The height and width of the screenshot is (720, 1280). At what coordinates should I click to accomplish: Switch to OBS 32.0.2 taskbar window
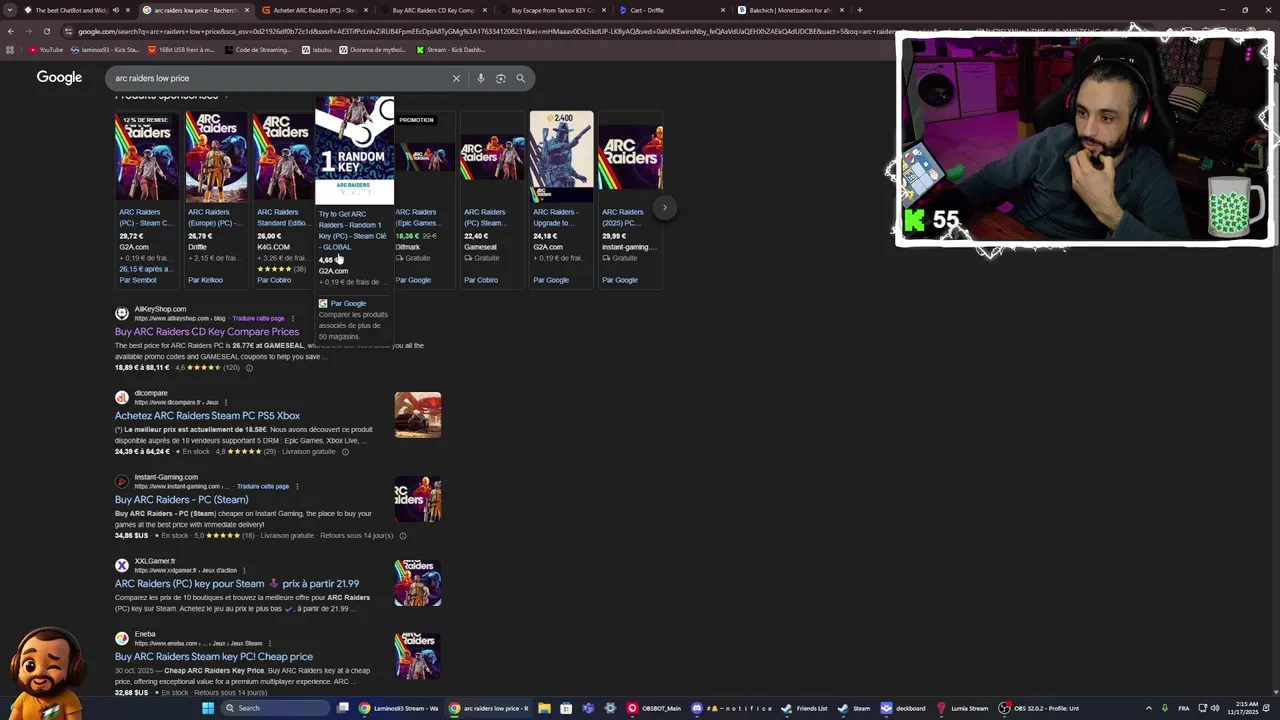point(1039,708)
